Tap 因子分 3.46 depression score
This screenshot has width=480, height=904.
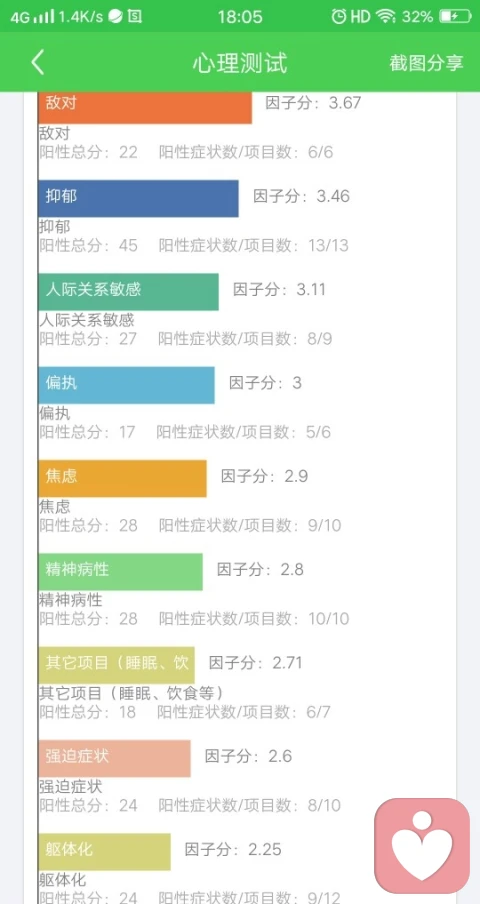301,196
